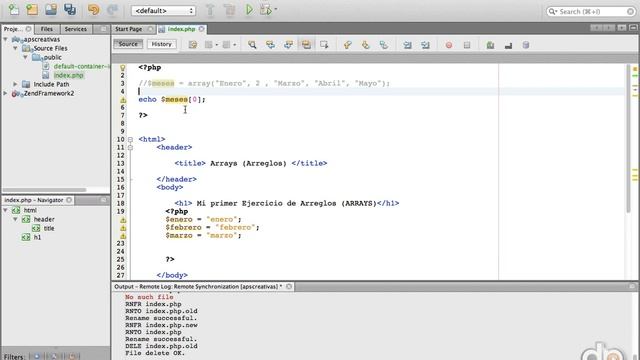Click the Open Project toolbar icon
The height and width of the screenshot is (360, 640).
[51, 10]
